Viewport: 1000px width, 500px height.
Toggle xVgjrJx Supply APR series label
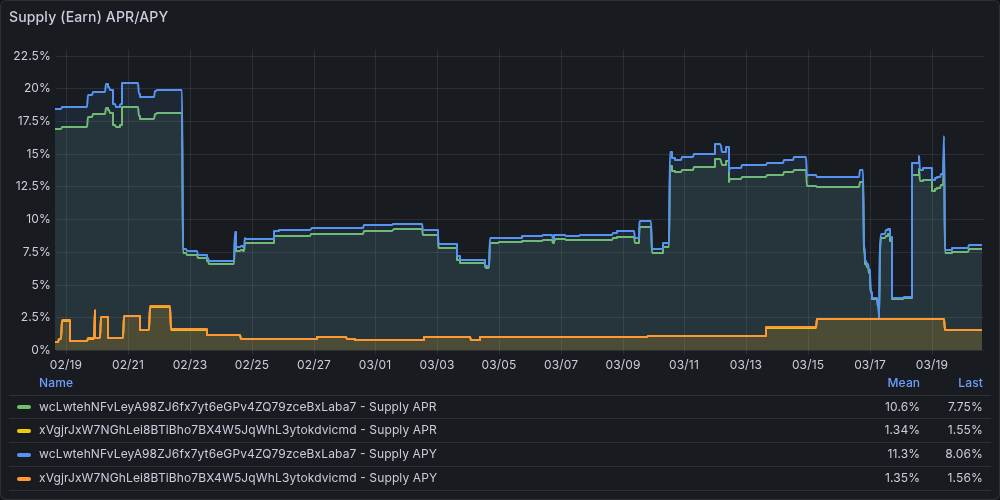click(x=238, y=430)
